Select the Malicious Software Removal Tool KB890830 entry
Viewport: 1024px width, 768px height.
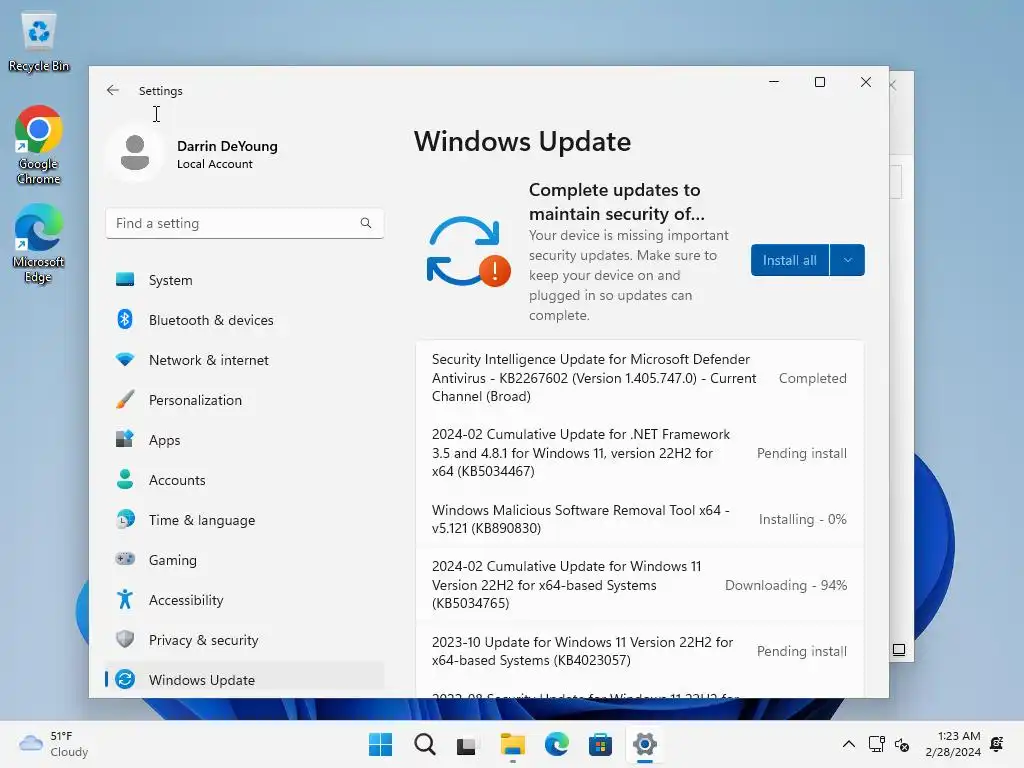click(x=639, y=519)
